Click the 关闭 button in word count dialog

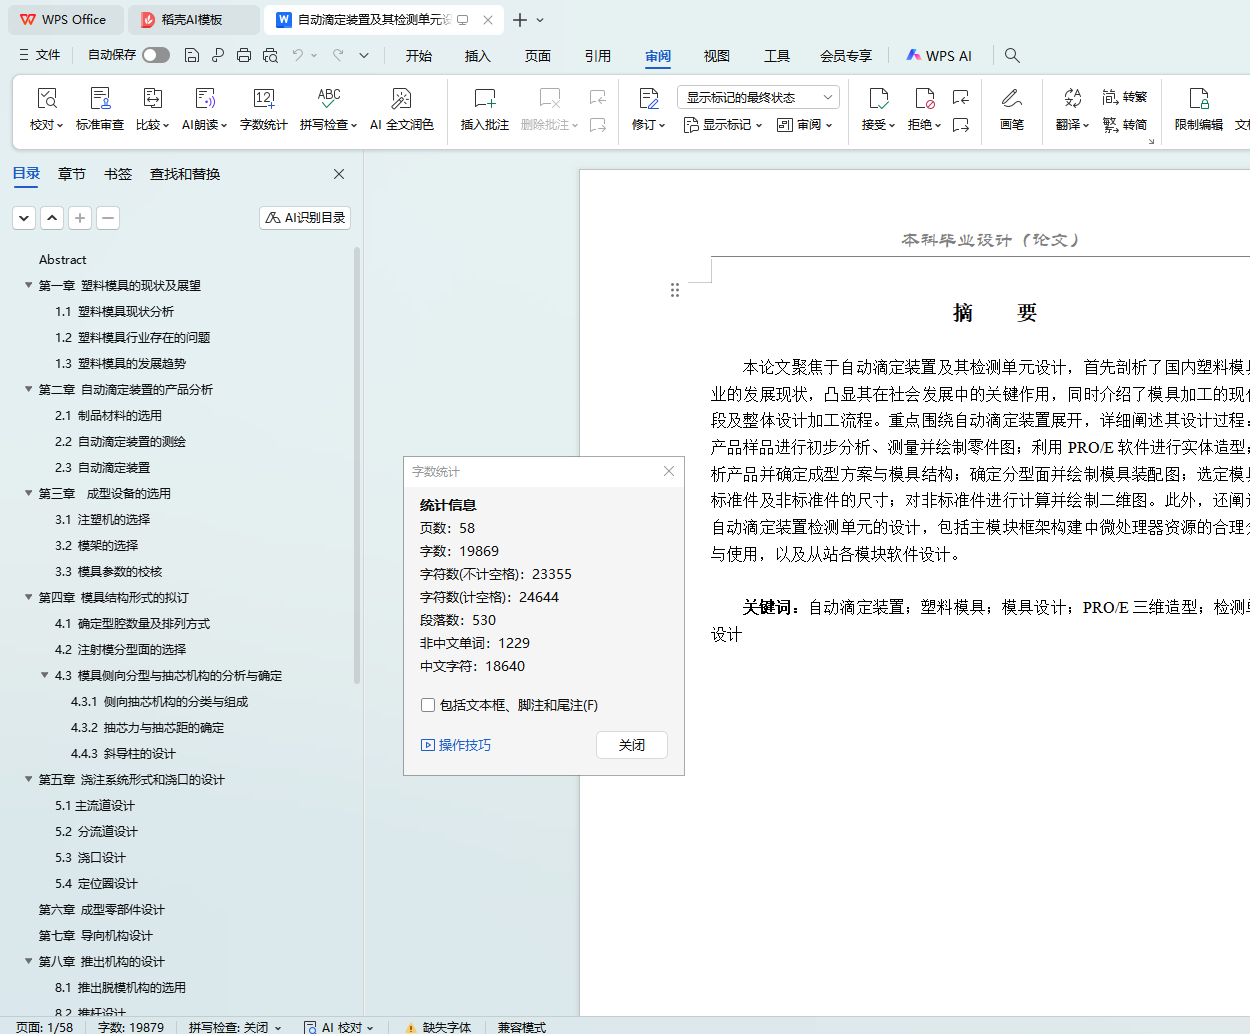631,745
